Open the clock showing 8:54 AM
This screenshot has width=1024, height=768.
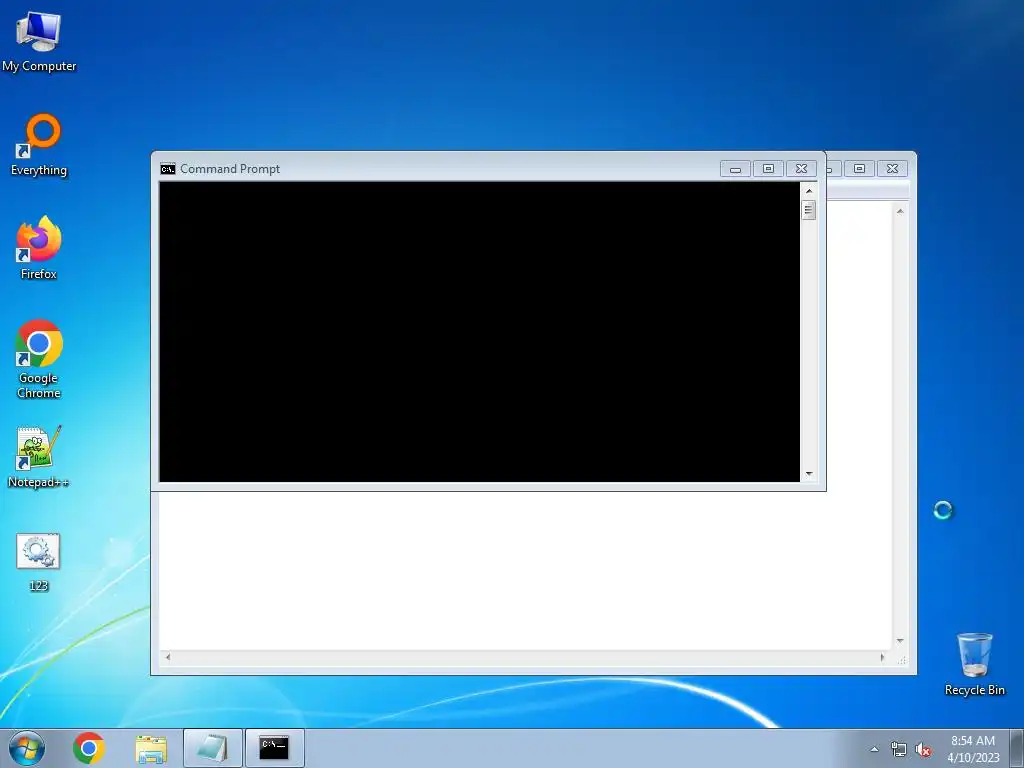pos(973,749)
